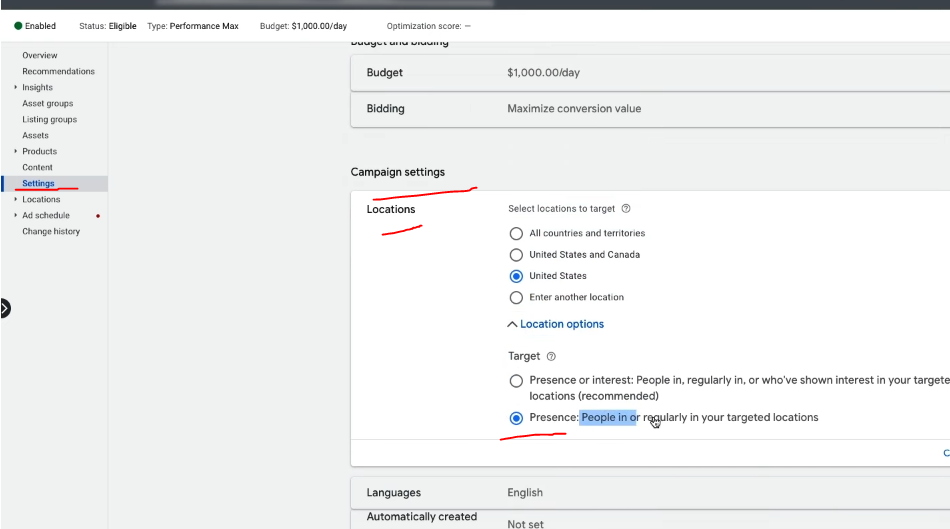Click the black arrow circle on left edge

(x=4, y=309)
